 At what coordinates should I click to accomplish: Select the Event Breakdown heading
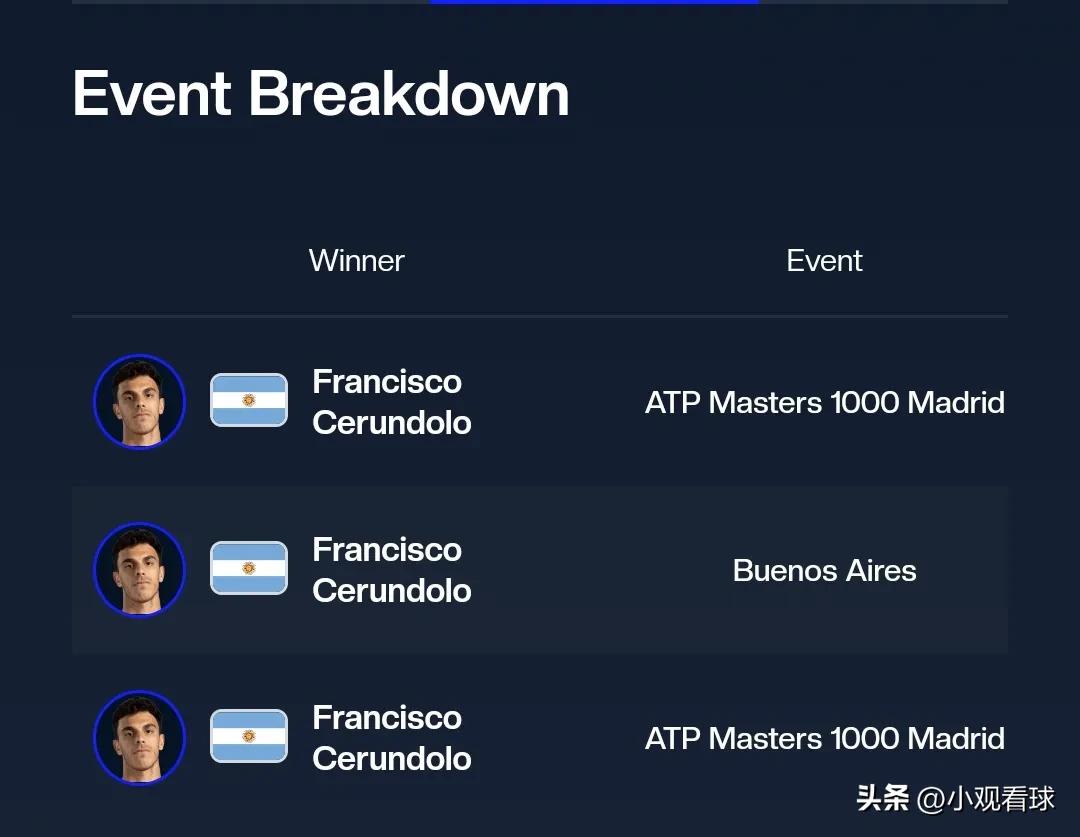[x=321, y=94]
